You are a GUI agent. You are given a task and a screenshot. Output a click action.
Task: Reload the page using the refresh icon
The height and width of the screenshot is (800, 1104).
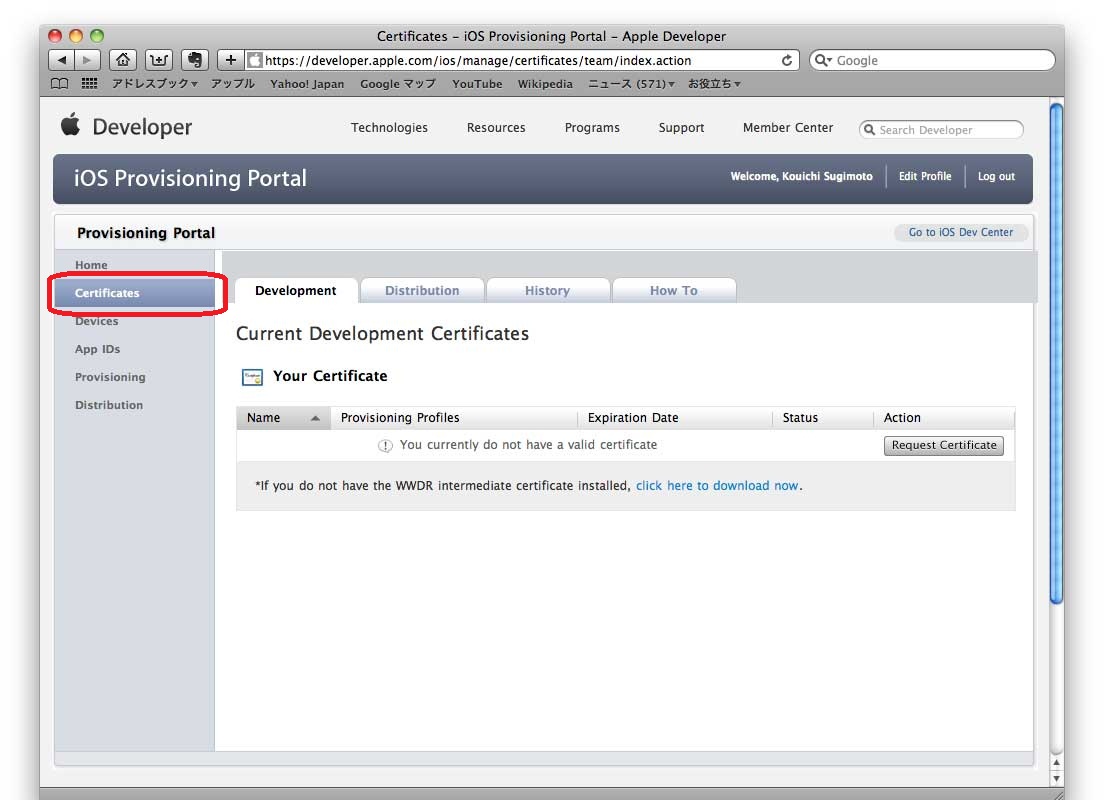[x=787, y=60]
